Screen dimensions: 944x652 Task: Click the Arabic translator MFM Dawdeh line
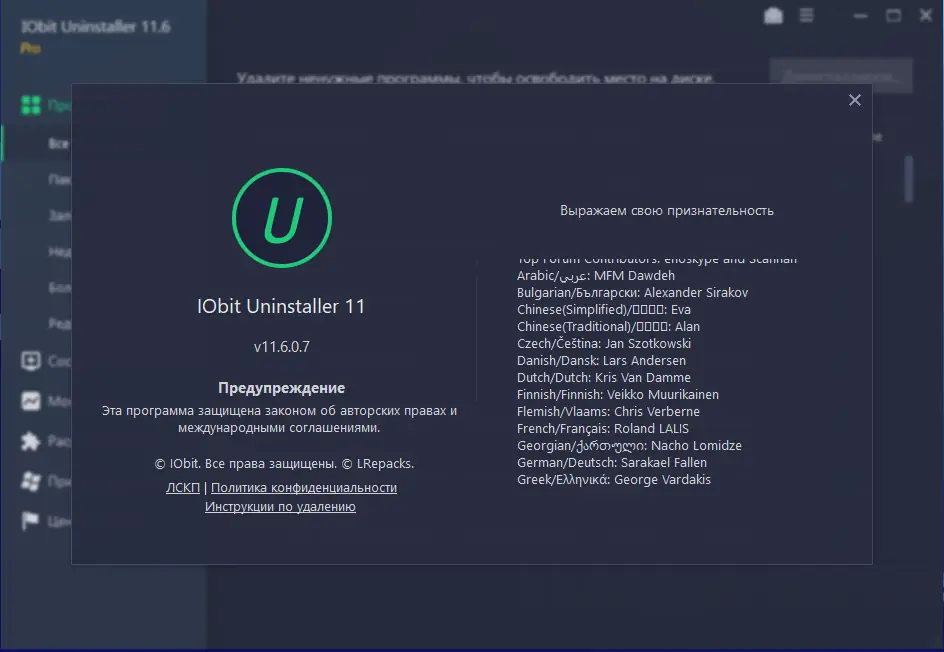[596, 276]
